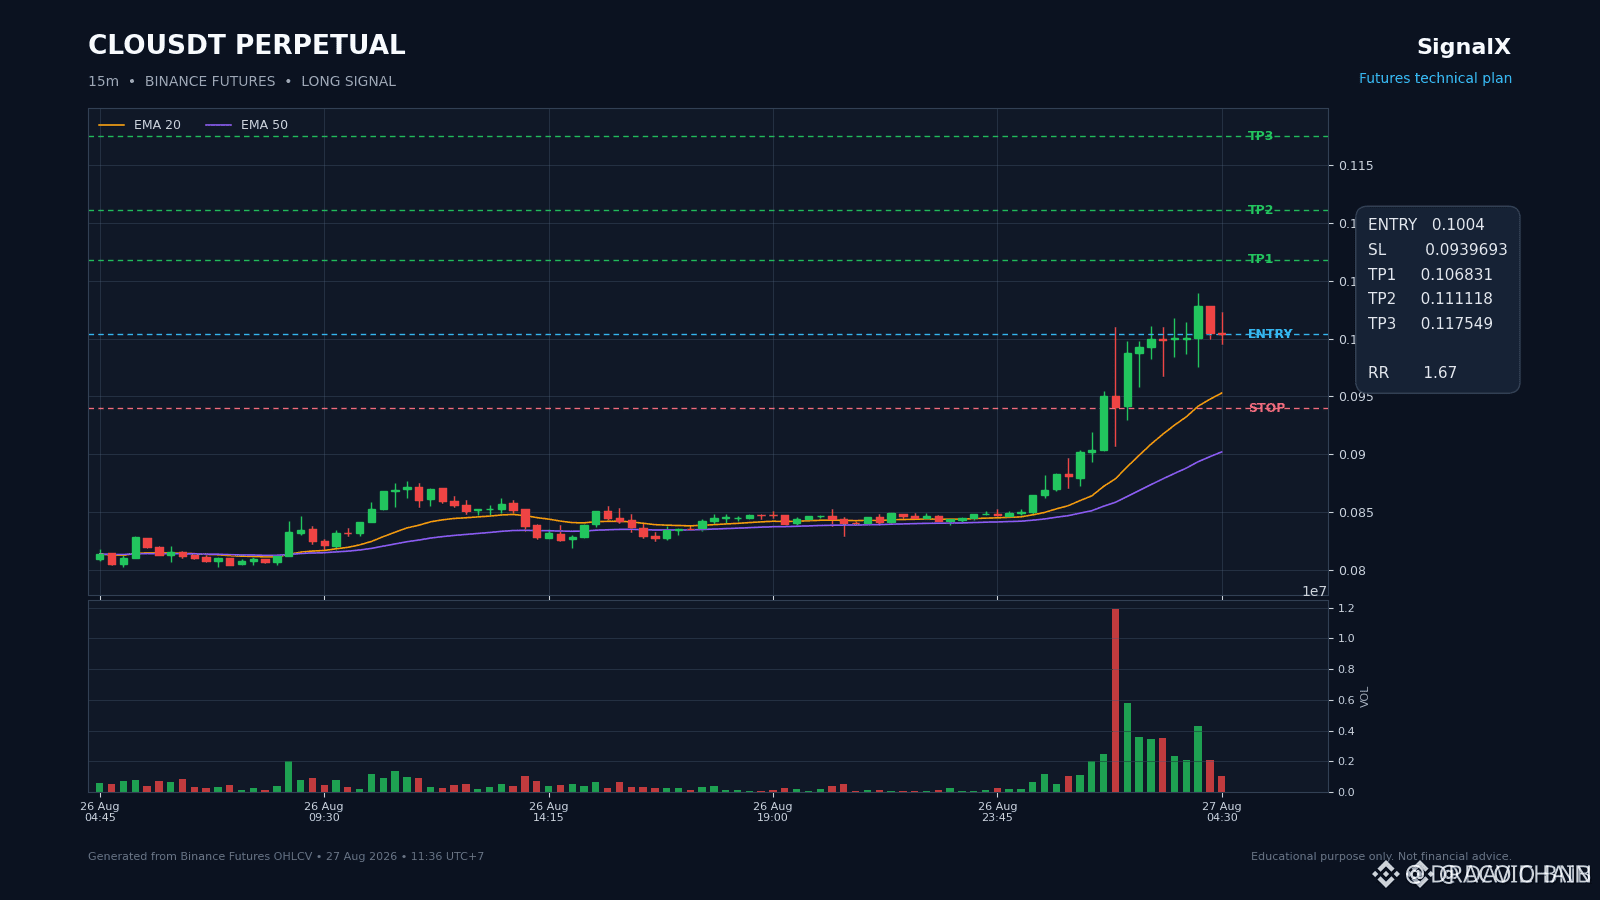Click the blue ENTRY level label on chart
This screenshot has width=1600, height=900.
point(1270,334)
